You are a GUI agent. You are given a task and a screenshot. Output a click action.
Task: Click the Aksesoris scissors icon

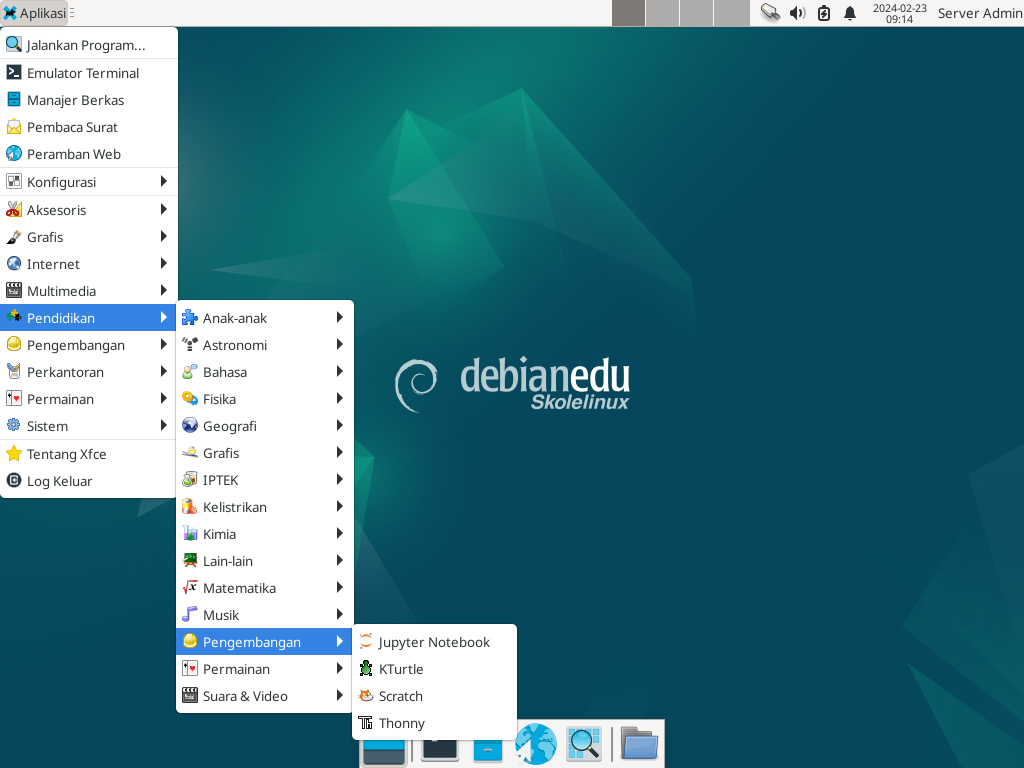click(14, 210)
